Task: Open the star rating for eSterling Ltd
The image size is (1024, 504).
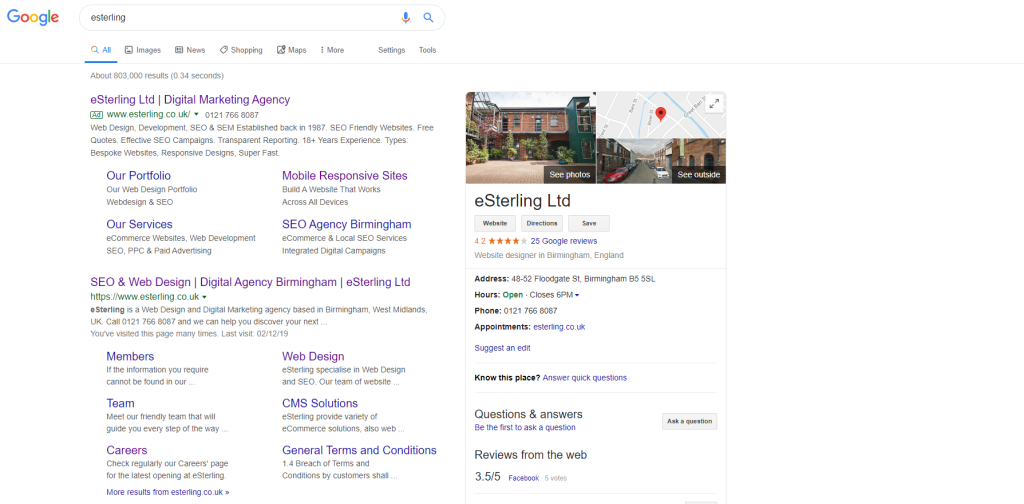Action: (507, 241)
